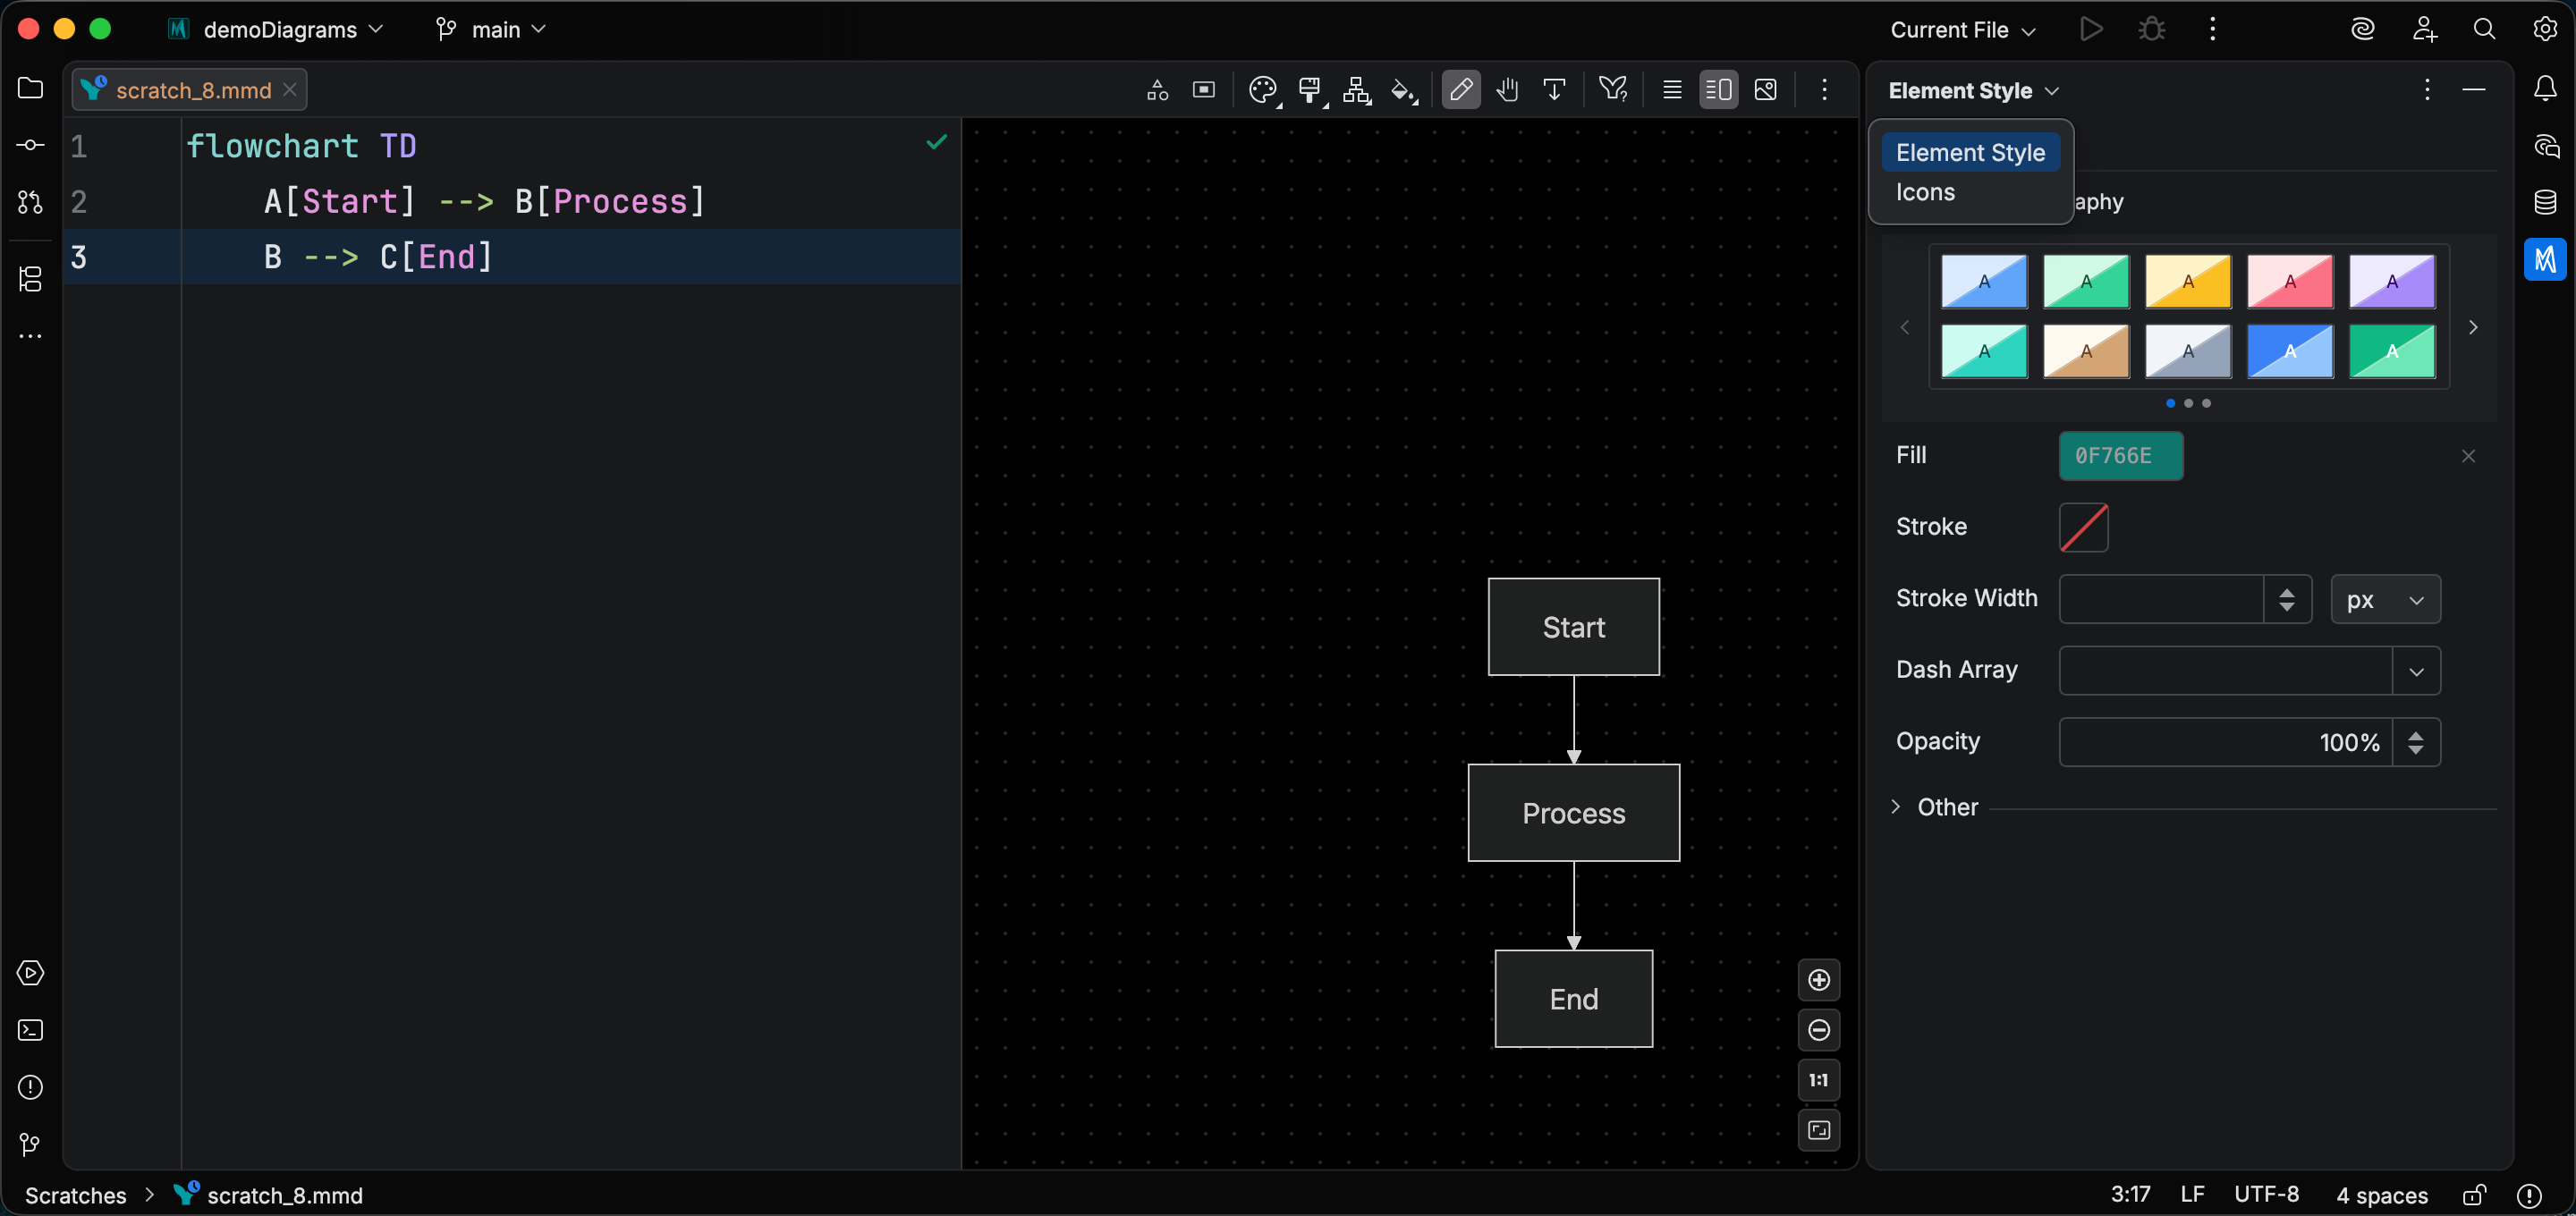
Task: Go to next style preset page arrow
Action: (2473, 327)
